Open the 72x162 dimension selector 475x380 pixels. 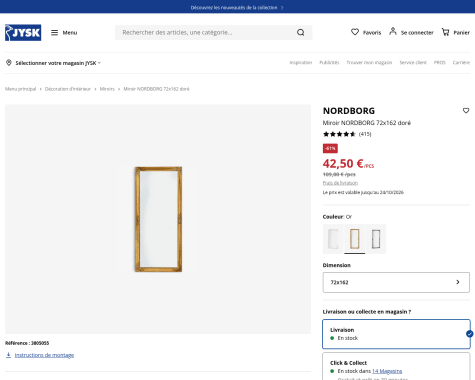[396, 282]
